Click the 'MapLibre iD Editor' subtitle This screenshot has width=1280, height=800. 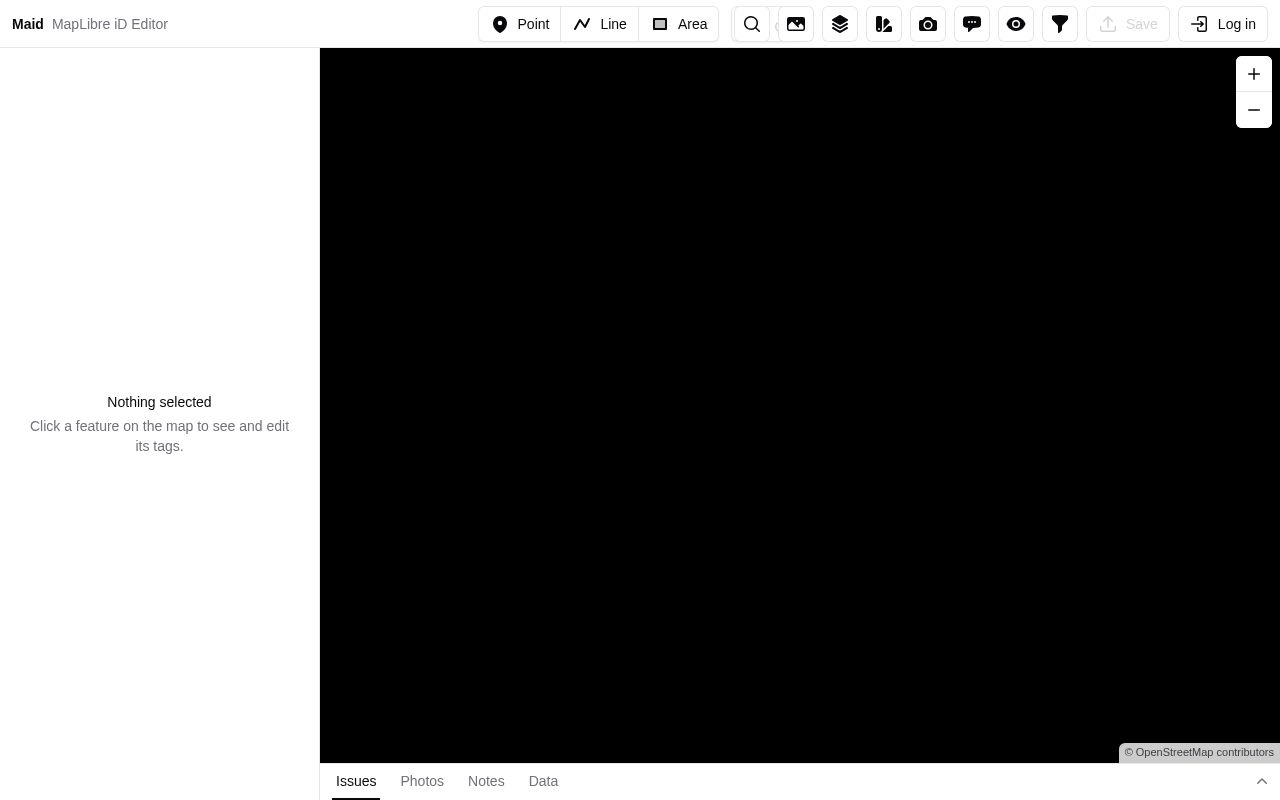click(x=110, y=24)
